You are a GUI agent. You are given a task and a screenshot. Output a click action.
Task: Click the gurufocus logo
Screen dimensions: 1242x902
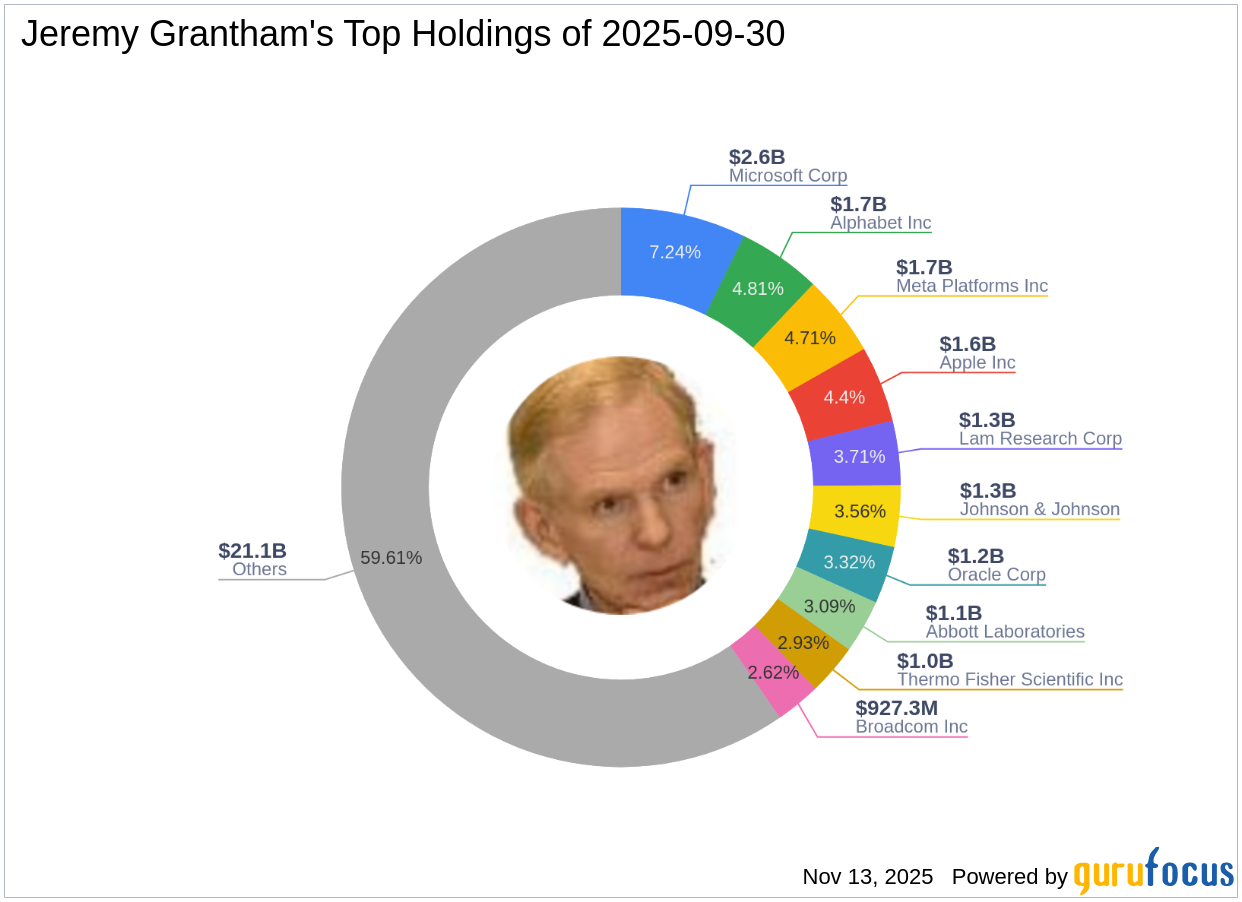pos(1153,873)
